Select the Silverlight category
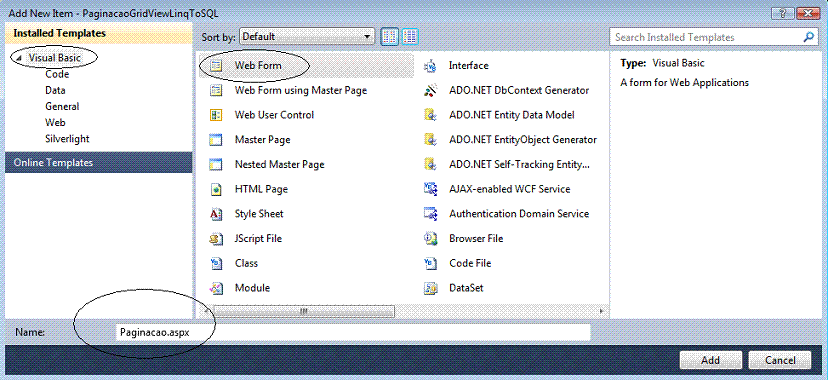828x380 pixels. click(67, 139)
